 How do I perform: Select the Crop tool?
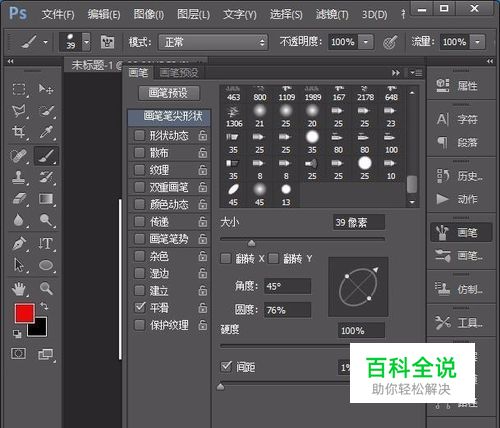(19, 132)
